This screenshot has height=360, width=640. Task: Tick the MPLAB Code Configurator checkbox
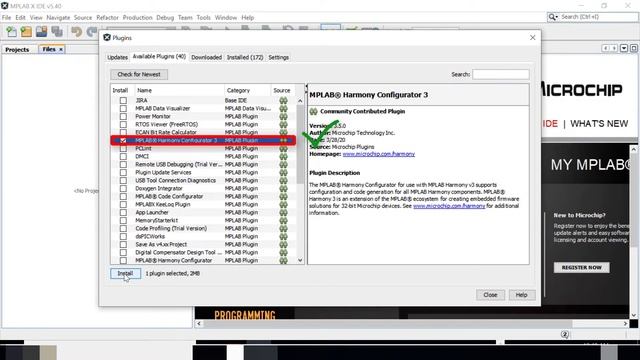point(123,196)
